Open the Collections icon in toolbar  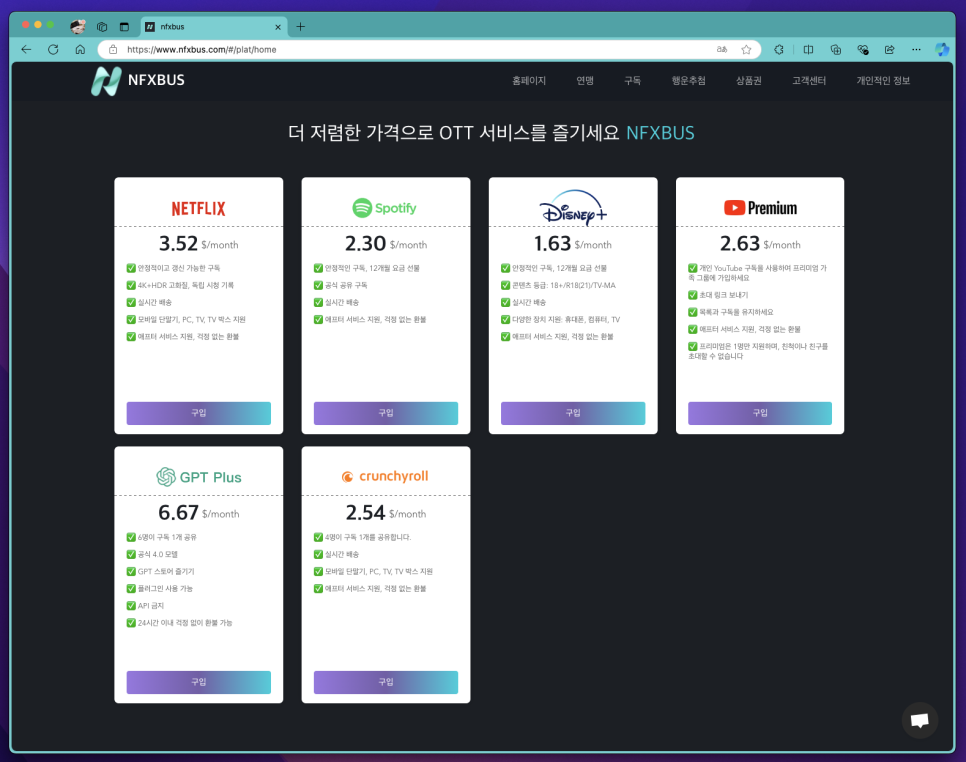coord(835,49)
